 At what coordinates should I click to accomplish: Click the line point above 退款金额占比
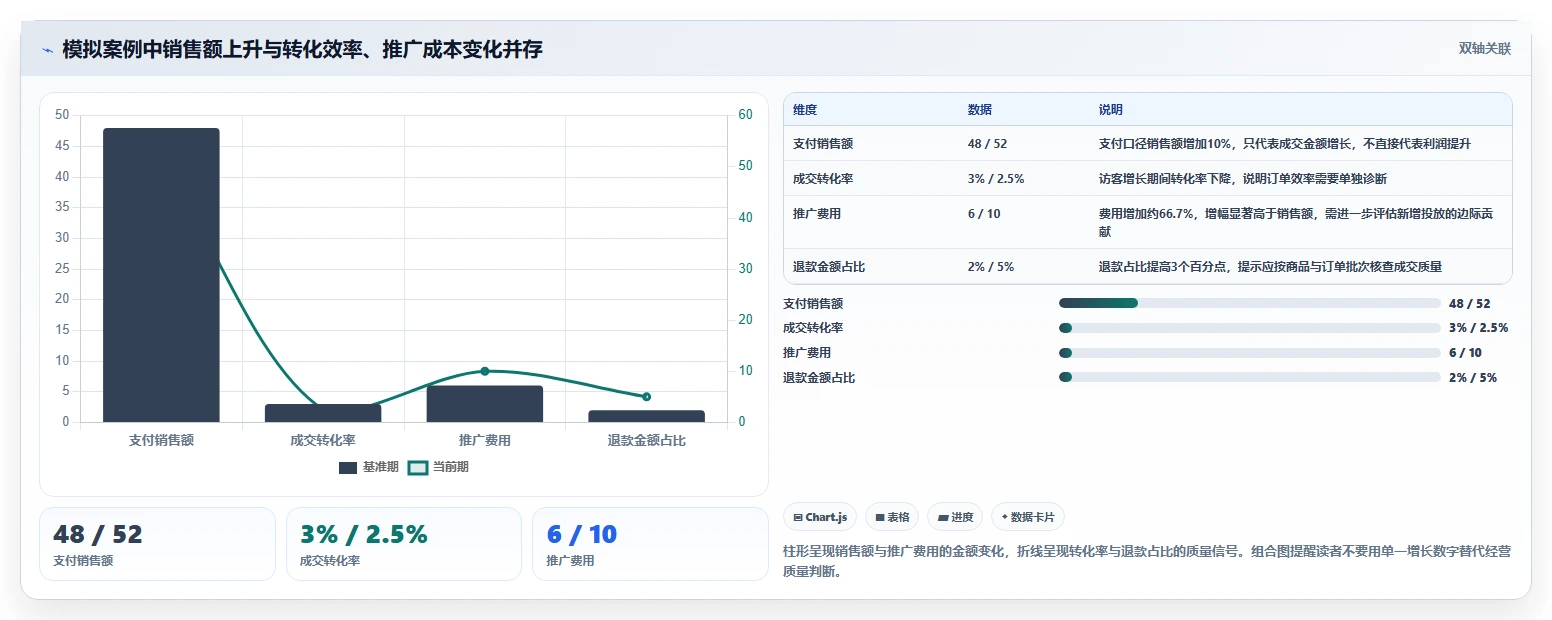[x=646, y=397]
